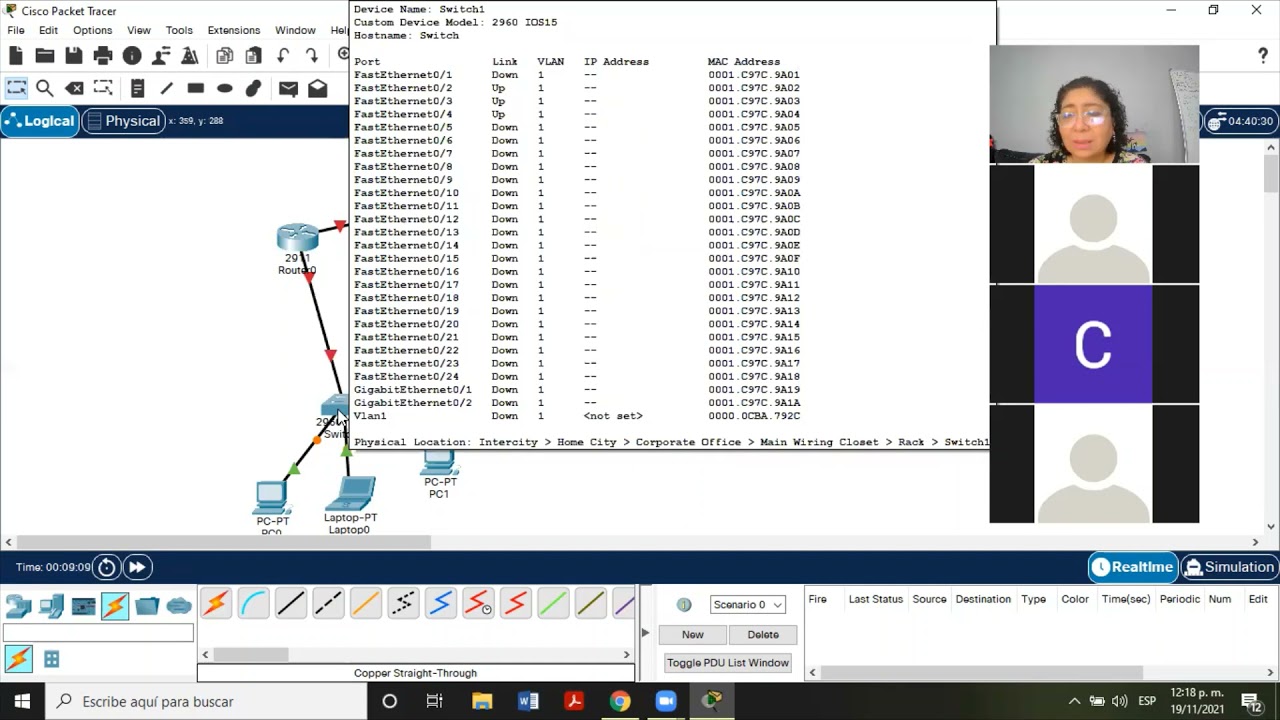The image size is (1280, 720).
Task: Pick Automatically Choose Connection cable
Action: (216, 604)
